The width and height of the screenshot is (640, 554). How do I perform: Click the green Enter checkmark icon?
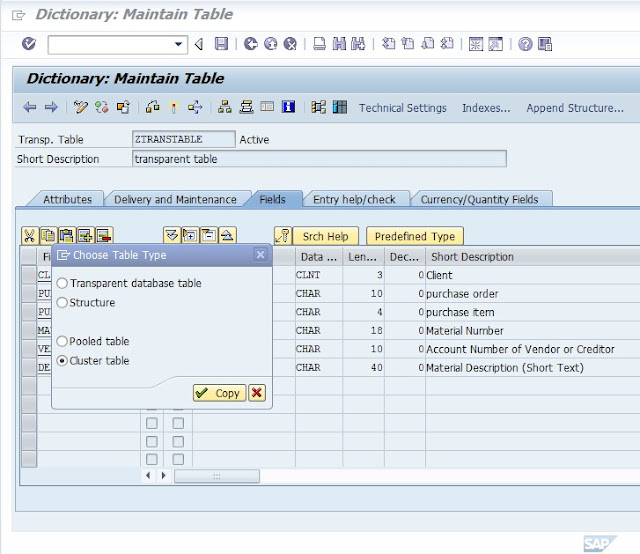29,43
